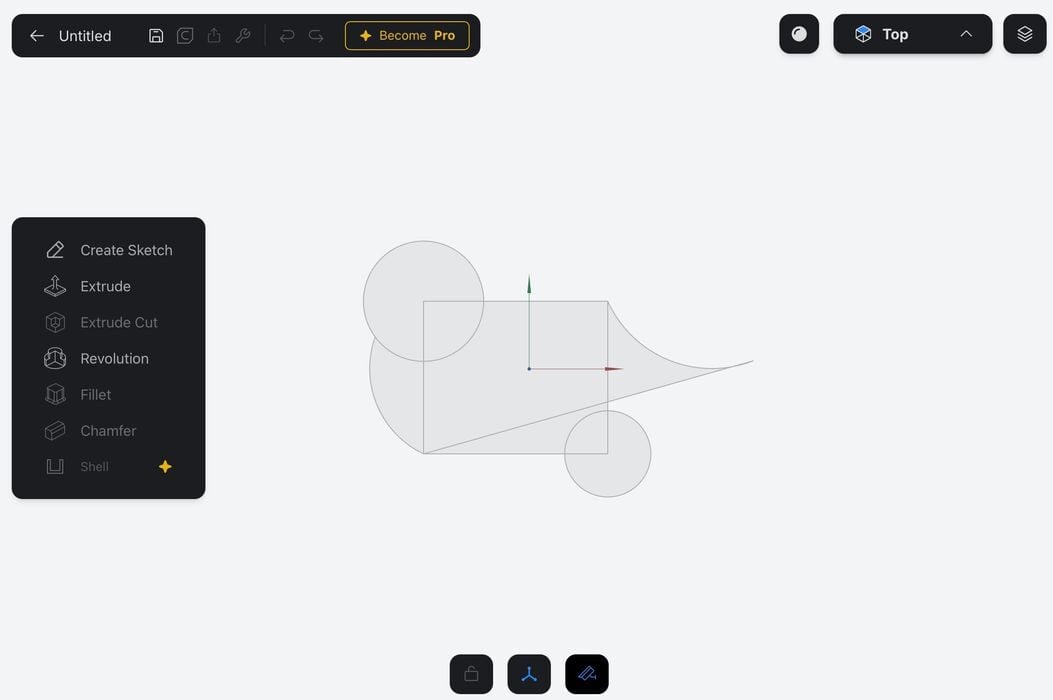
Task: Save the document using the floppy disk icon
Action: (156, 36)
